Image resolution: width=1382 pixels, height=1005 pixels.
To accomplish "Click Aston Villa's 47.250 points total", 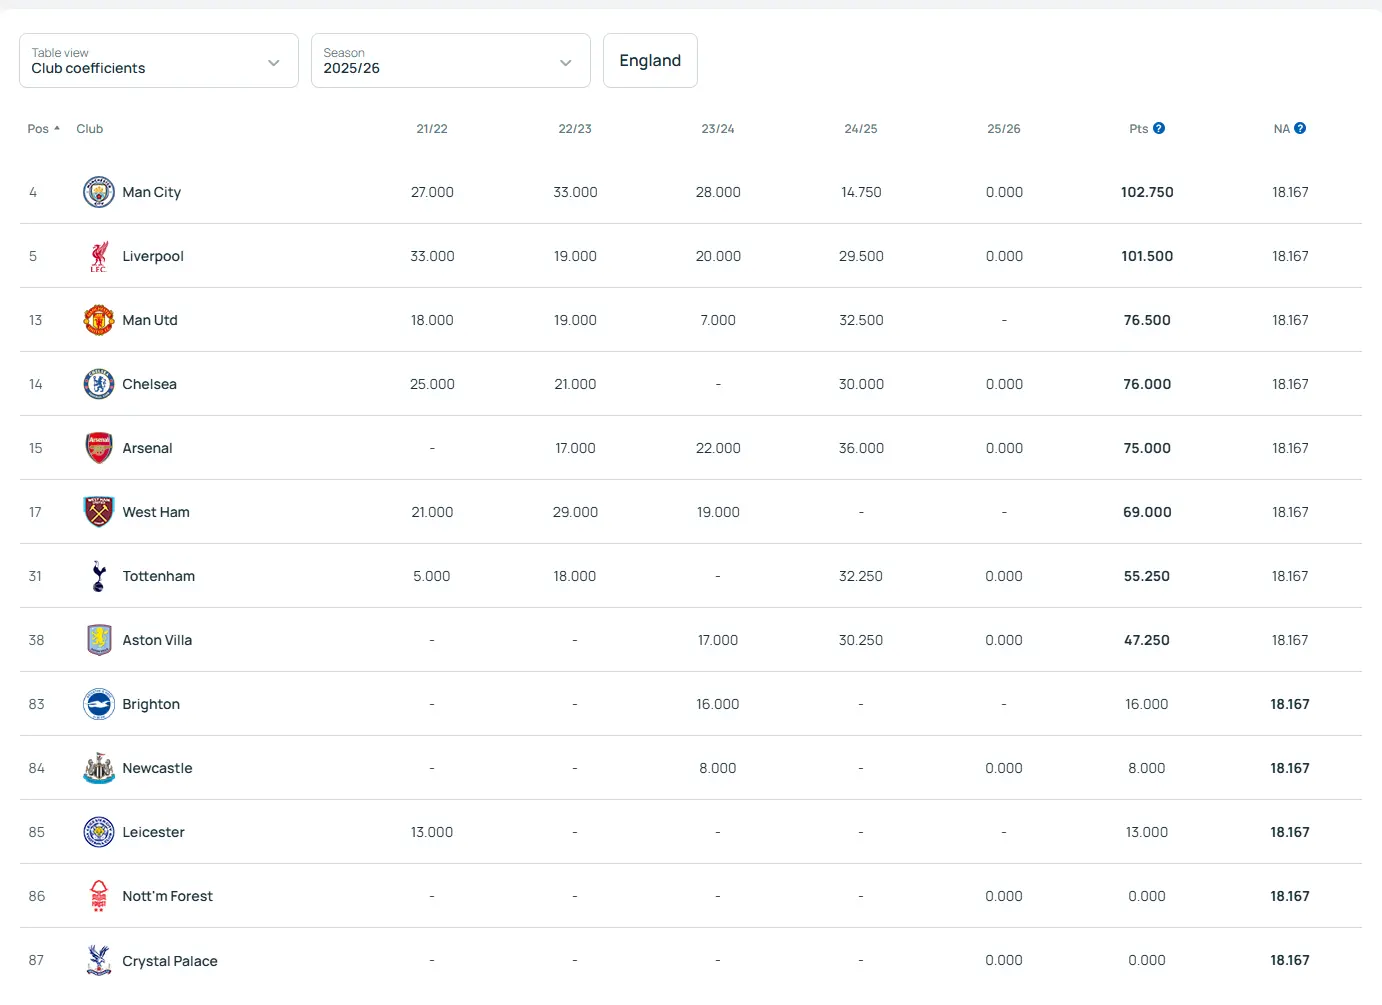I will [x=1147, y=640].
